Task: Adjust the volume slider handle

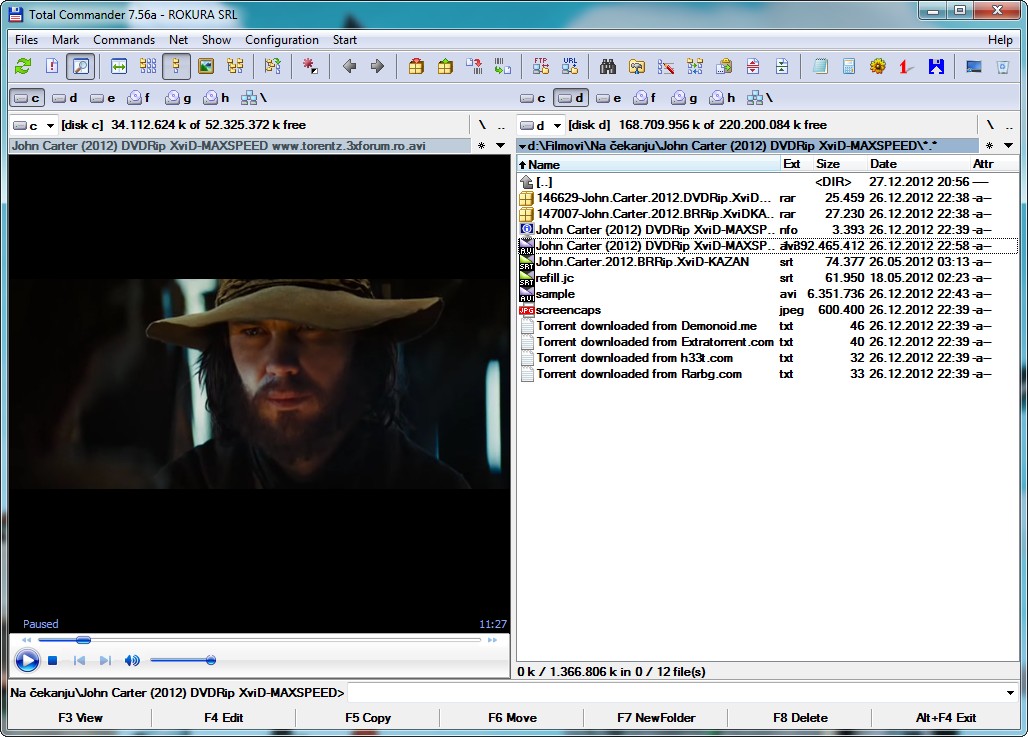Action: click(210, 660)
